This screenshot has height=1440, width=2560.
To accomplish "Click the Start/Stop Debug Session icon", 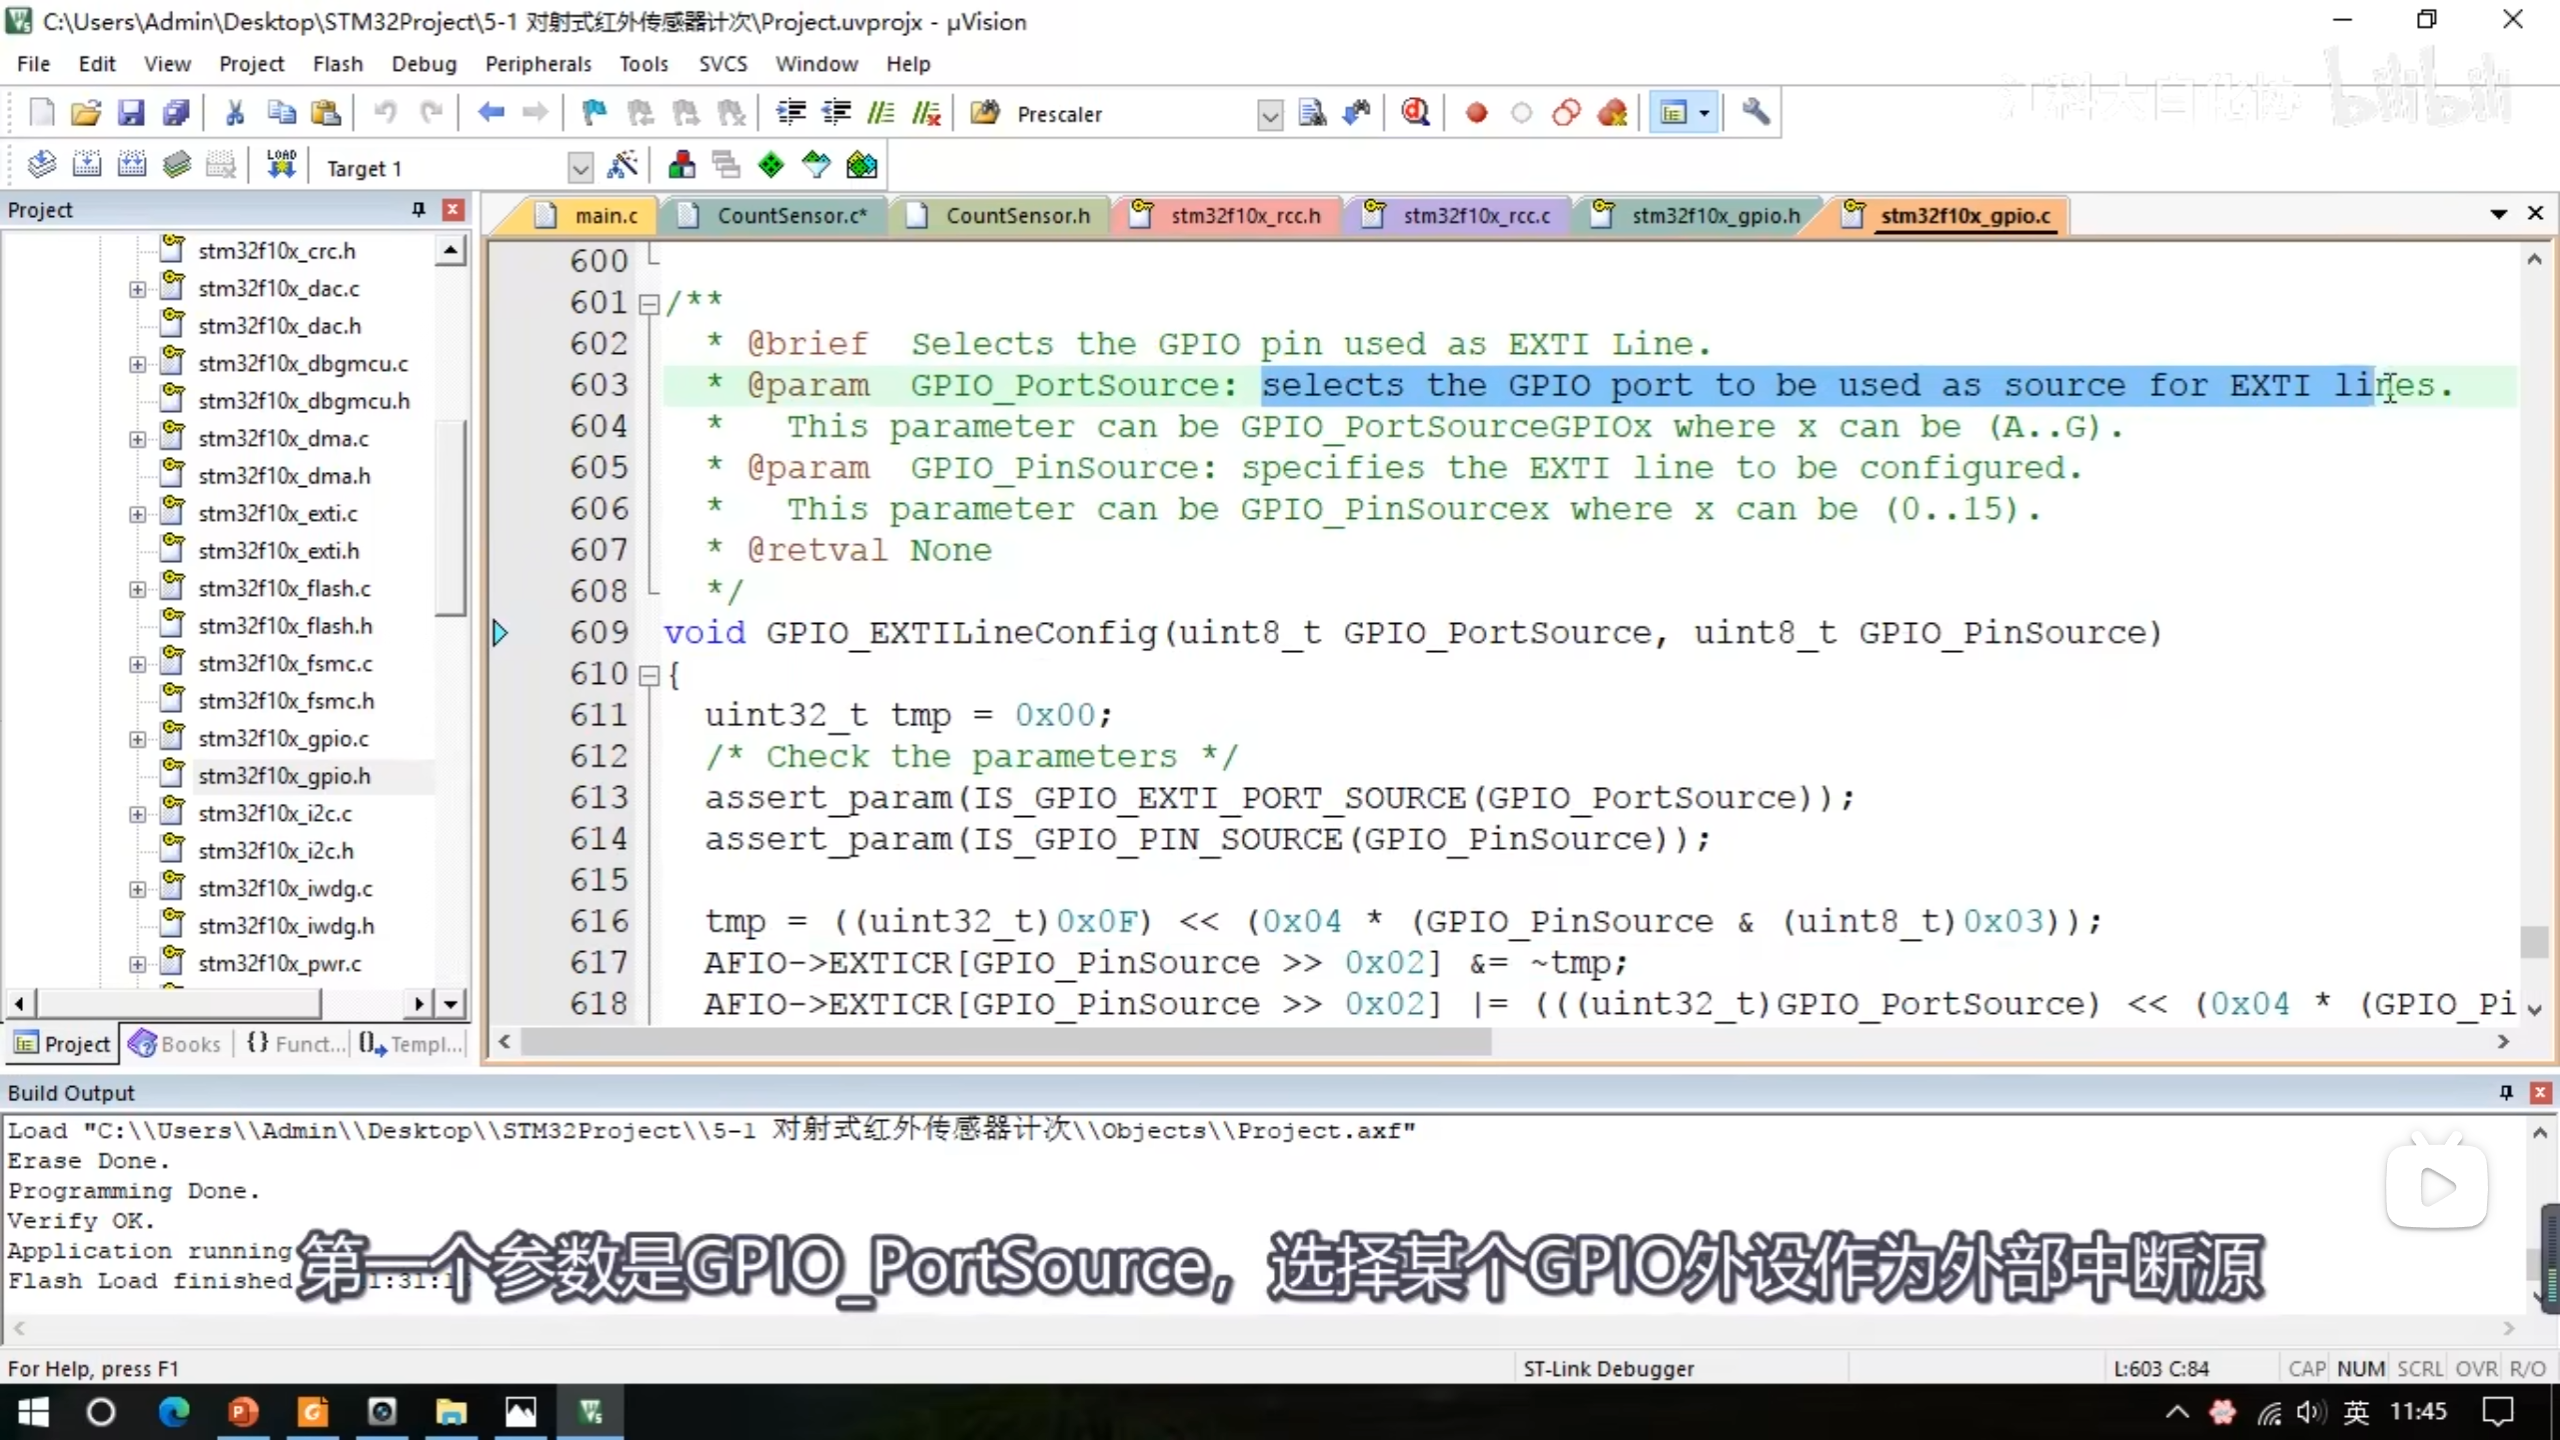I will click(1415, 113).
